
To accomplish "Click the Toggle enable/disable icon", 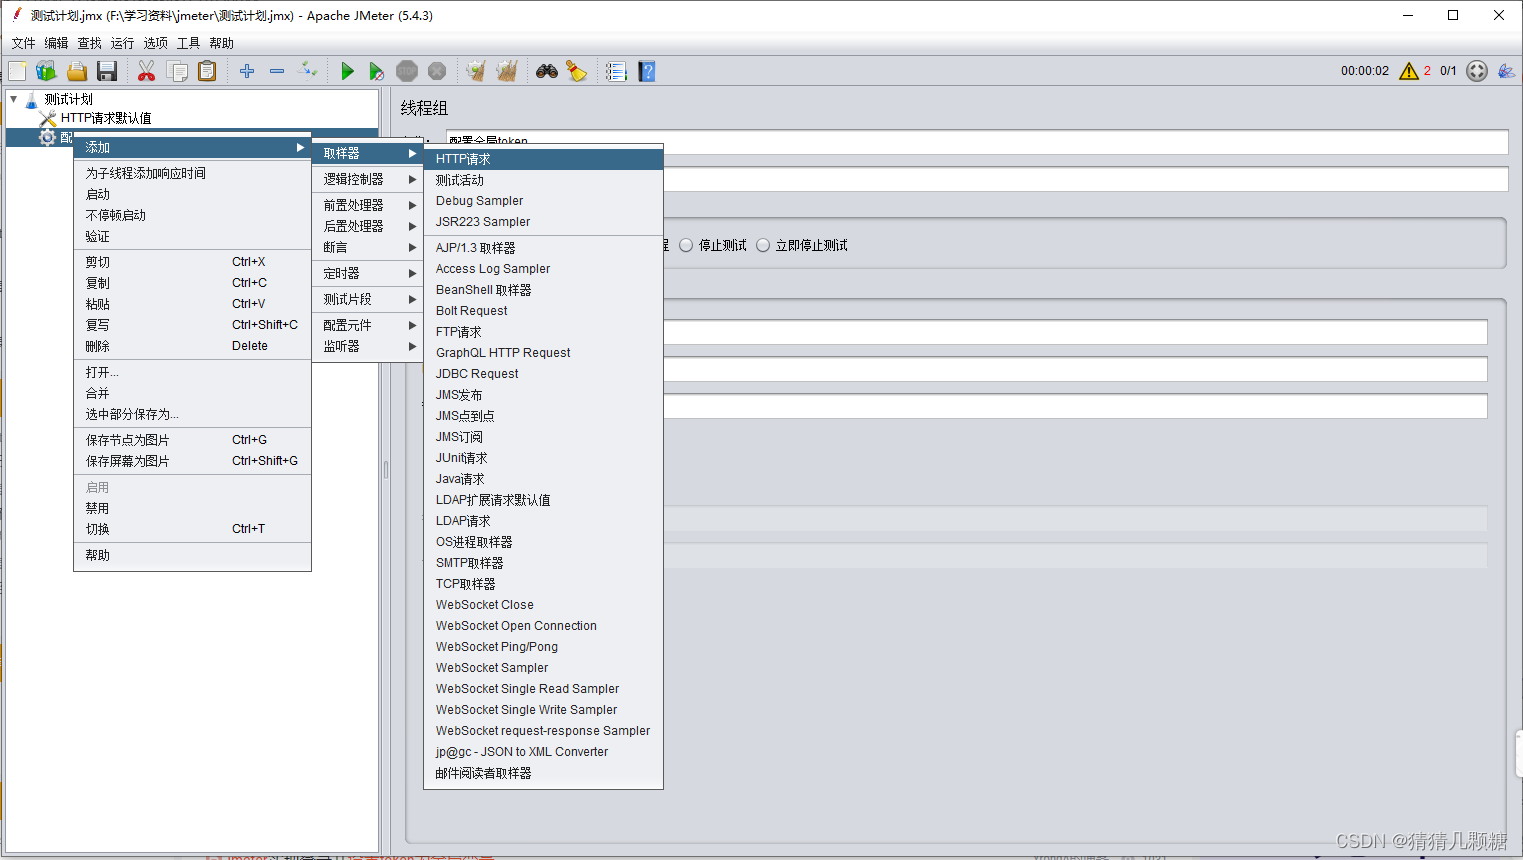I will click(x=308, y=71).
